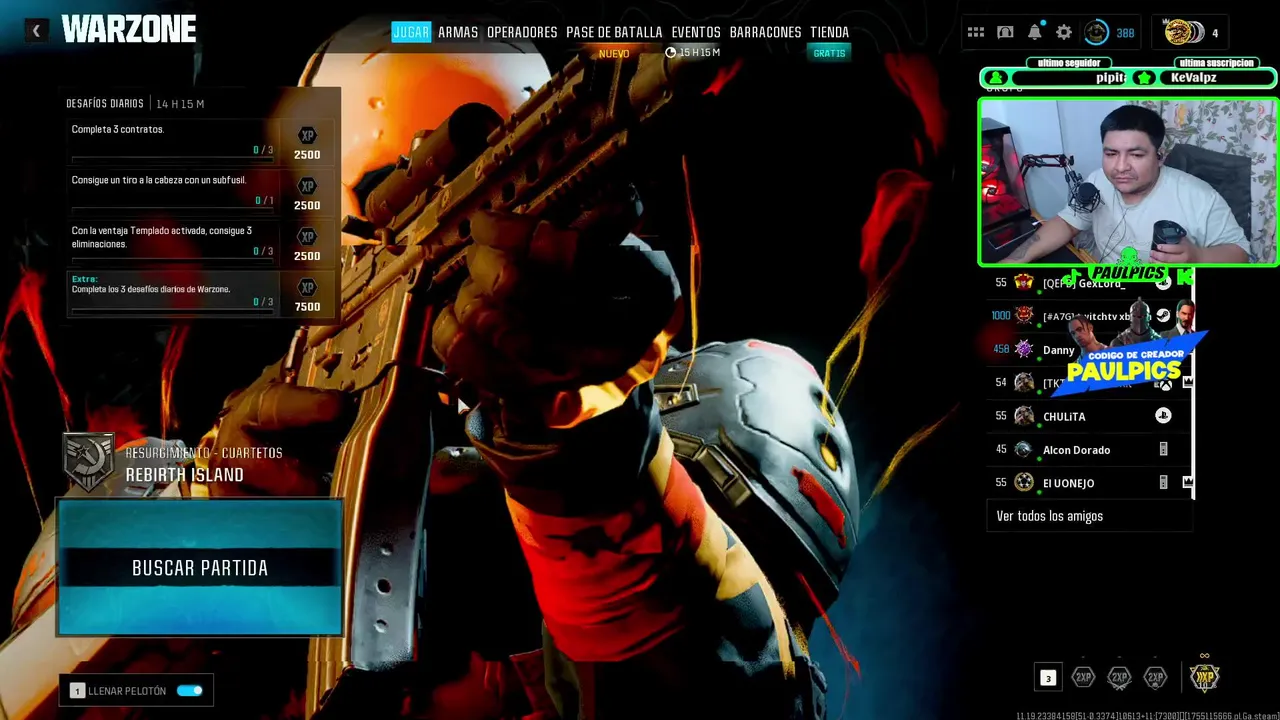Screen dimensions: 1280x720
Task: Click El UONEJO's rank emblem
Action: 1023,482
